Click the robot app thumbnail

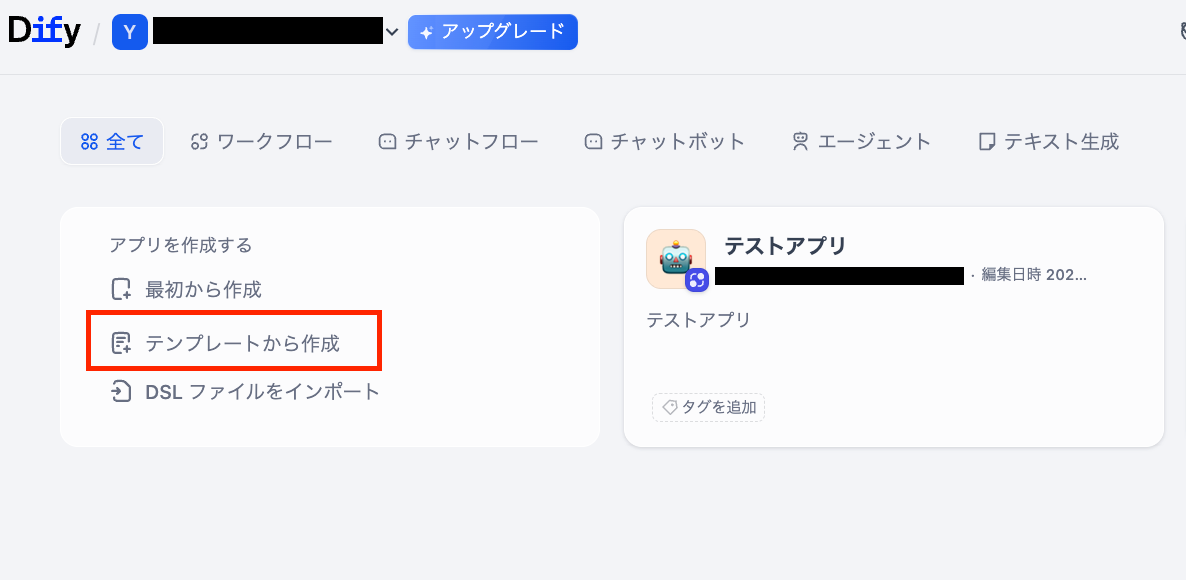click(x=675, y=258)
